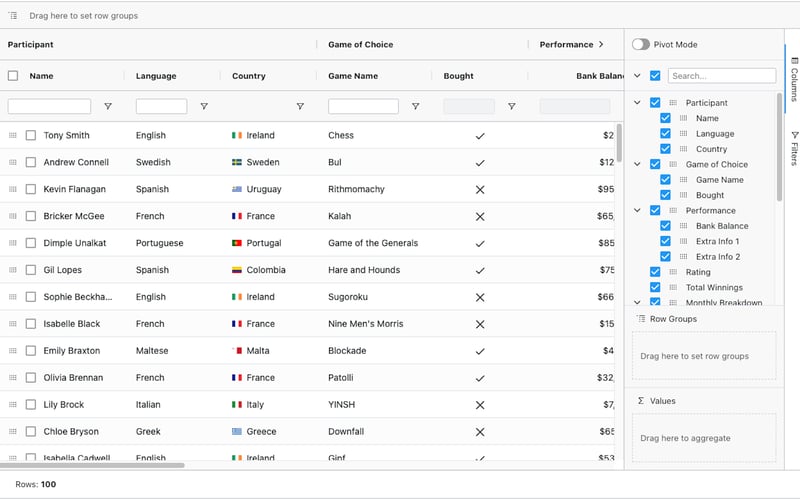The width and height of the screenshot is (800, 500).
Task: Sort by the Game Name column header
Action: pyautogui.click(x=353, y=76)
